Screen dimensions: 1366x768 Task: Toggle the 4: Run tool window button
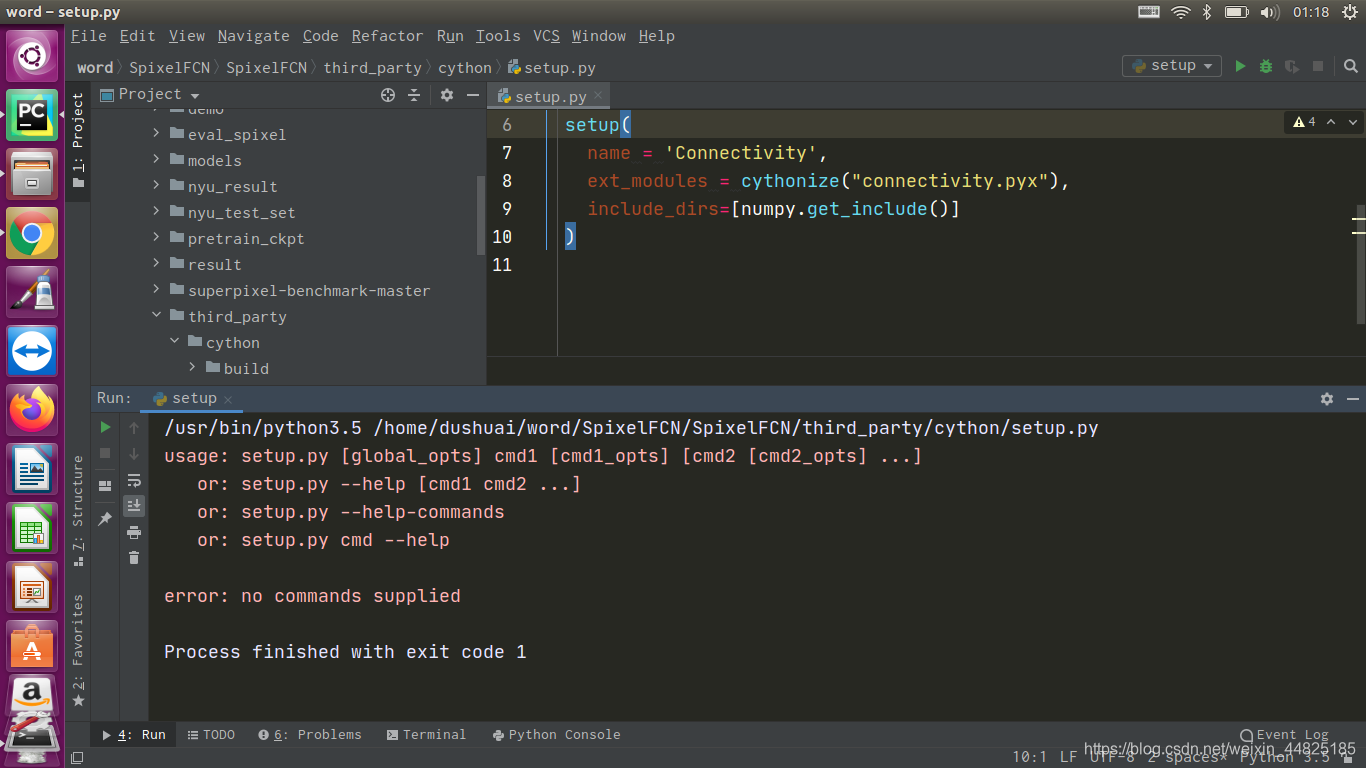pyautogui.click(x=134, y=734)
